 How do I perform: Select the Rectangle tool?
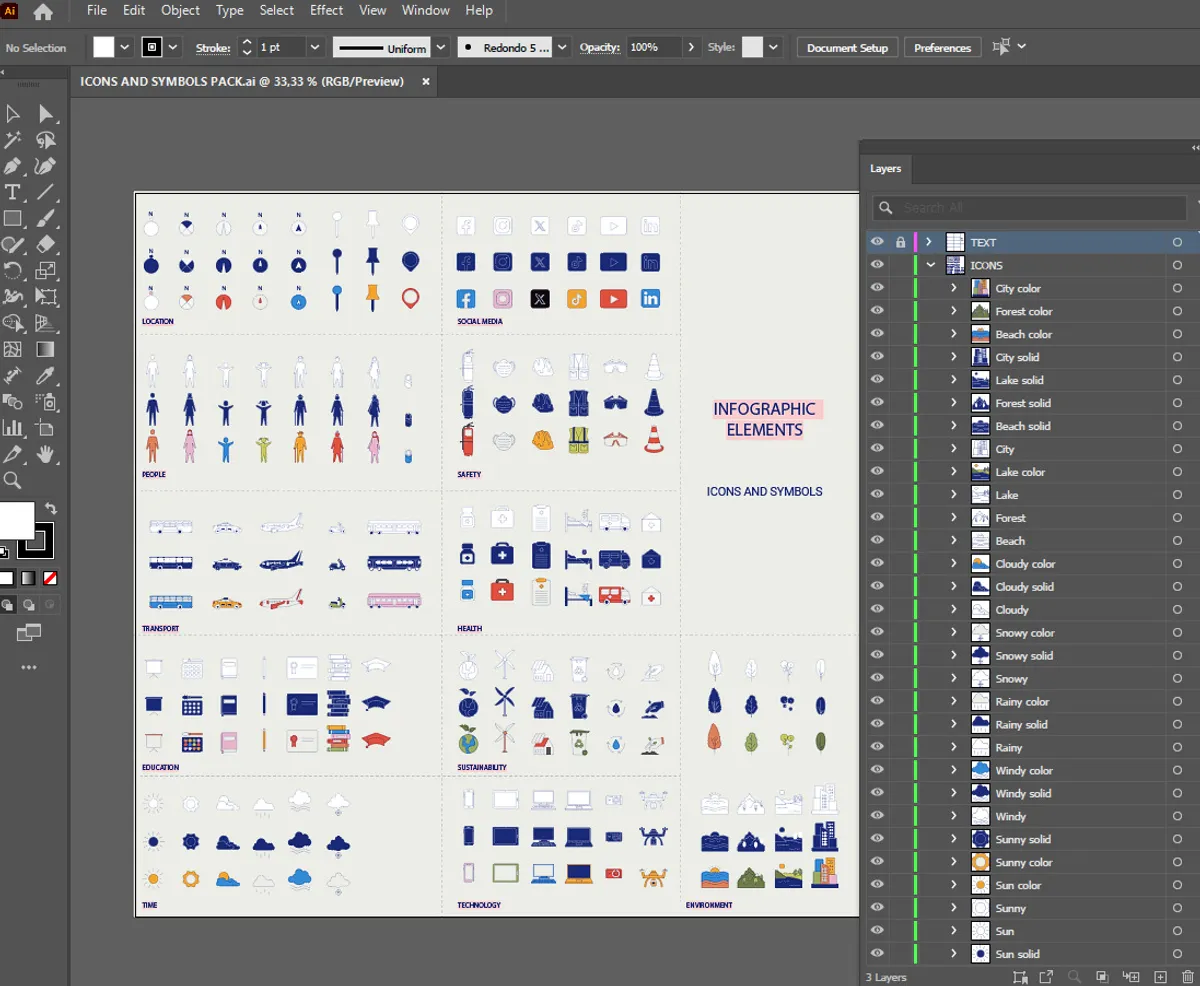[11, 216]
